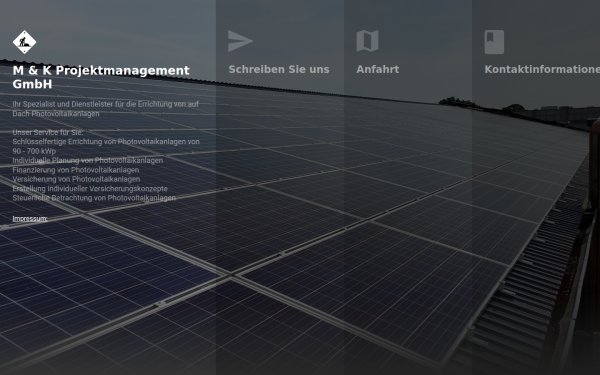Click 'Individuelle Planung von Photovoltaikanlagen' line

click(88, 160)
